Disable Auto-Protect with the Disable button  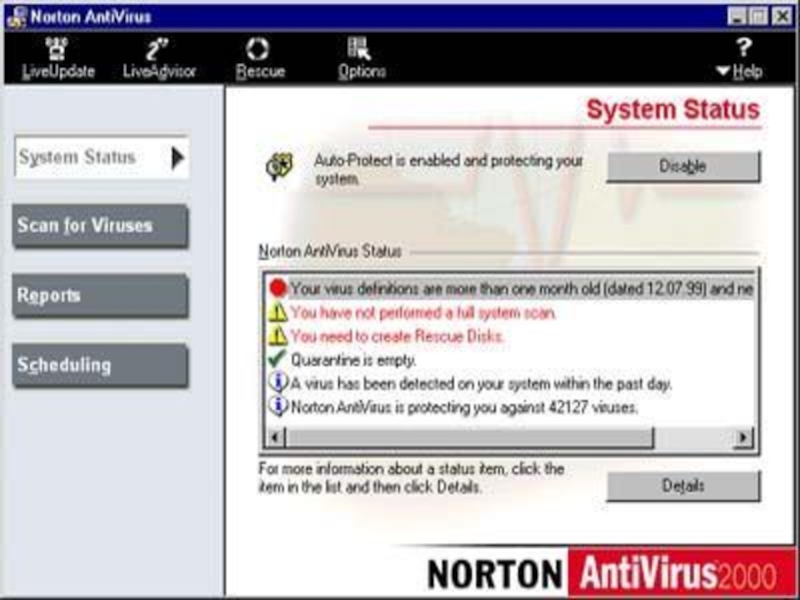click(683, 166)
